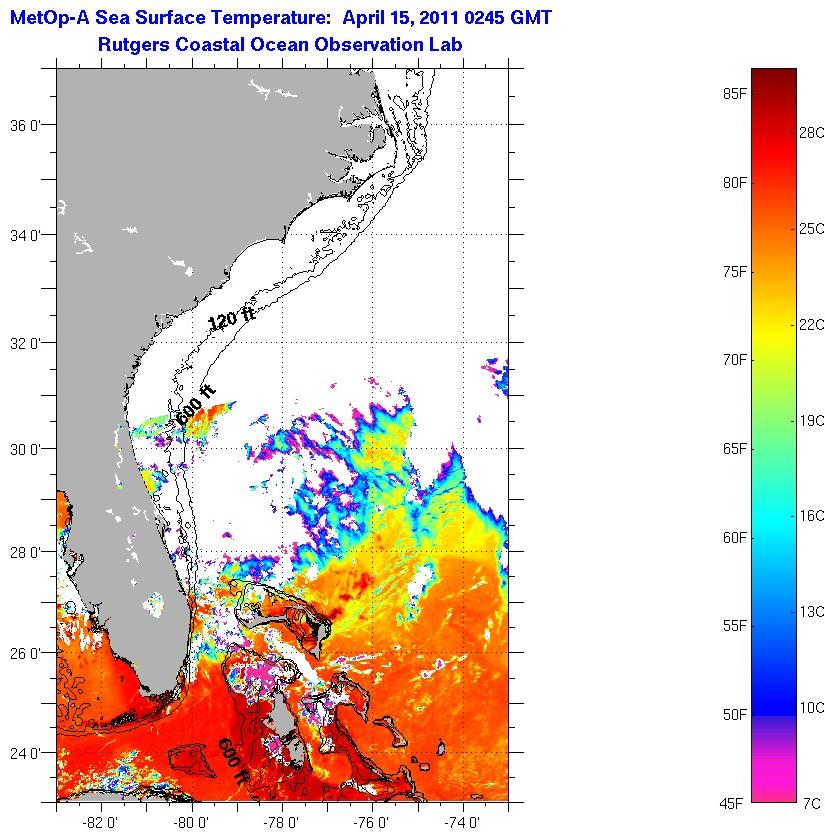Click the 13C colorbar label
The width and height of the screenshot is (825, 832).
tap(812, 611)
